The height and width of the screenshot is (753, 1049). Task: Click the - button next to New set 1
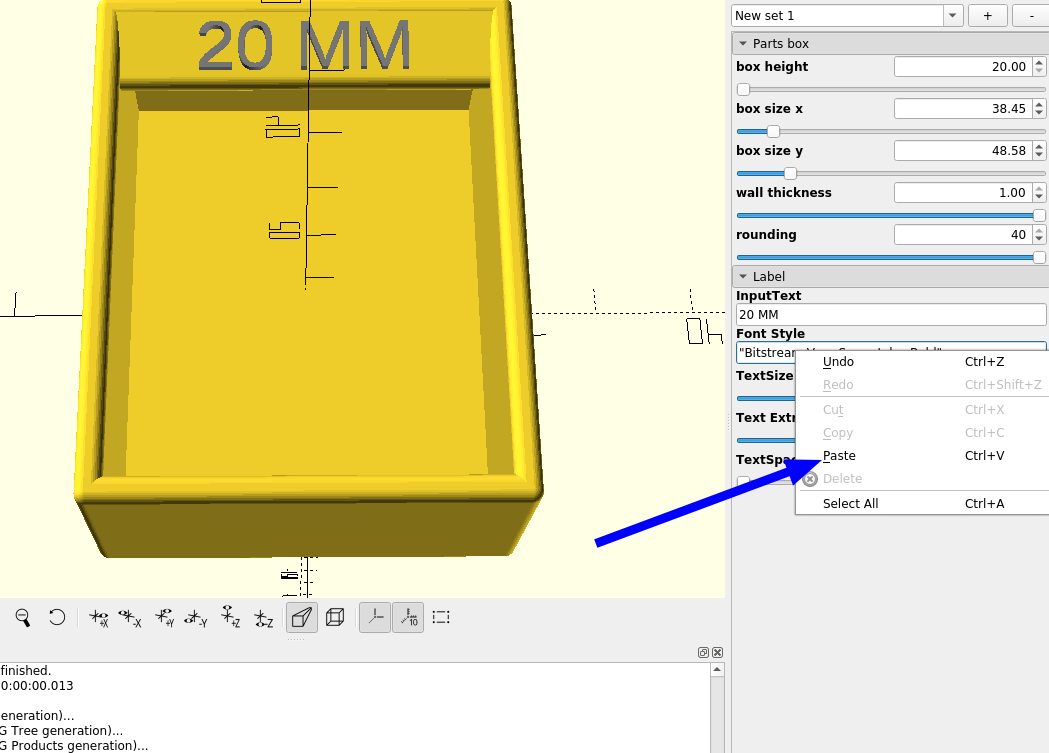click(x=1030, y=15)
